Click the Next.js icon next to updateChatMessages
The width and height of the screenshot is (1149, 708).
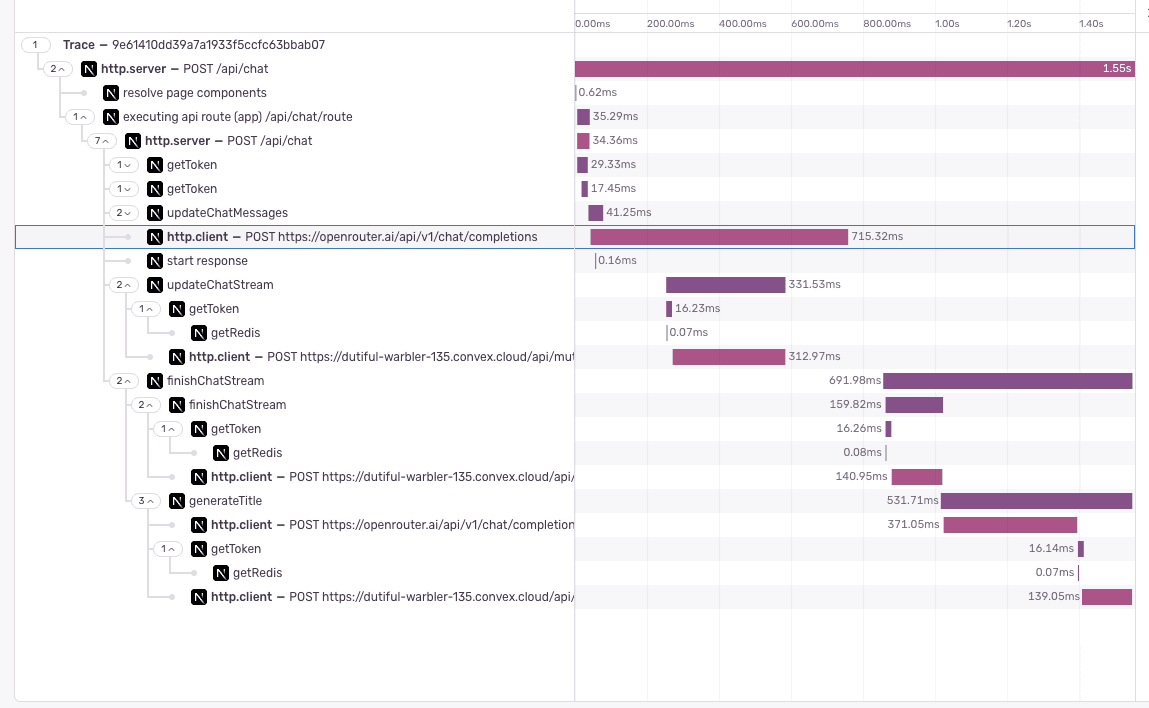155,213
